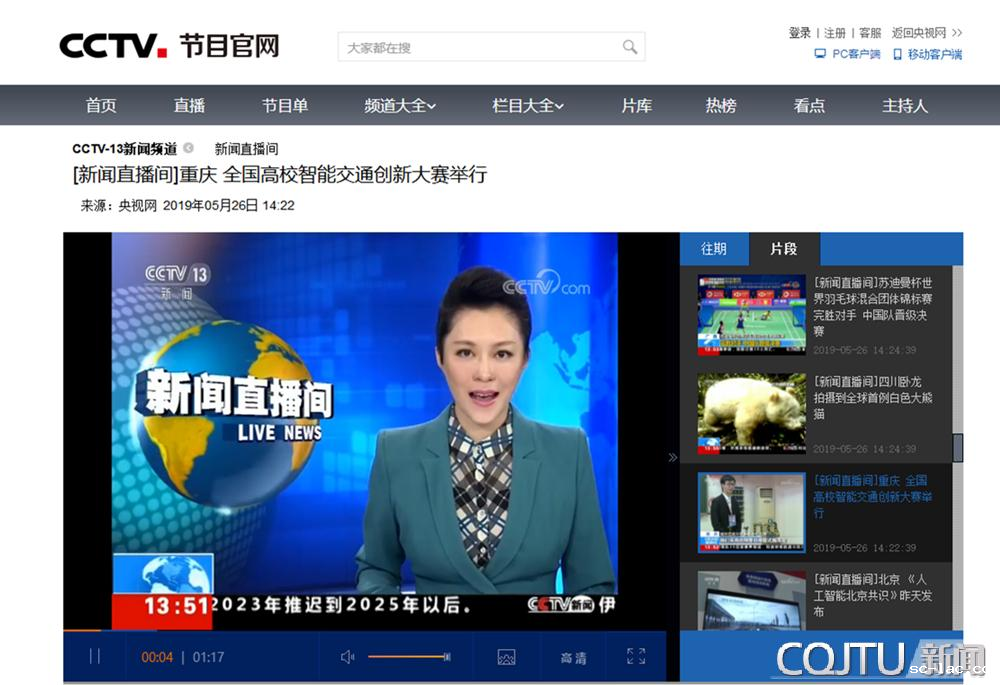Pause the video with the pause button

coord(95,657)
